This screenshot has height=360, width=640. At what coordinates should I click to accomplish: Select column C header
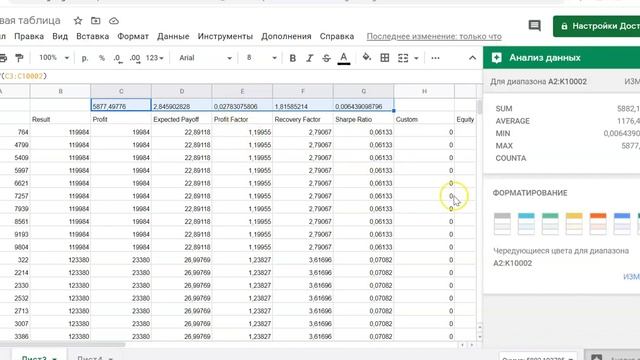pyautogui.click(x=121, y=91)
